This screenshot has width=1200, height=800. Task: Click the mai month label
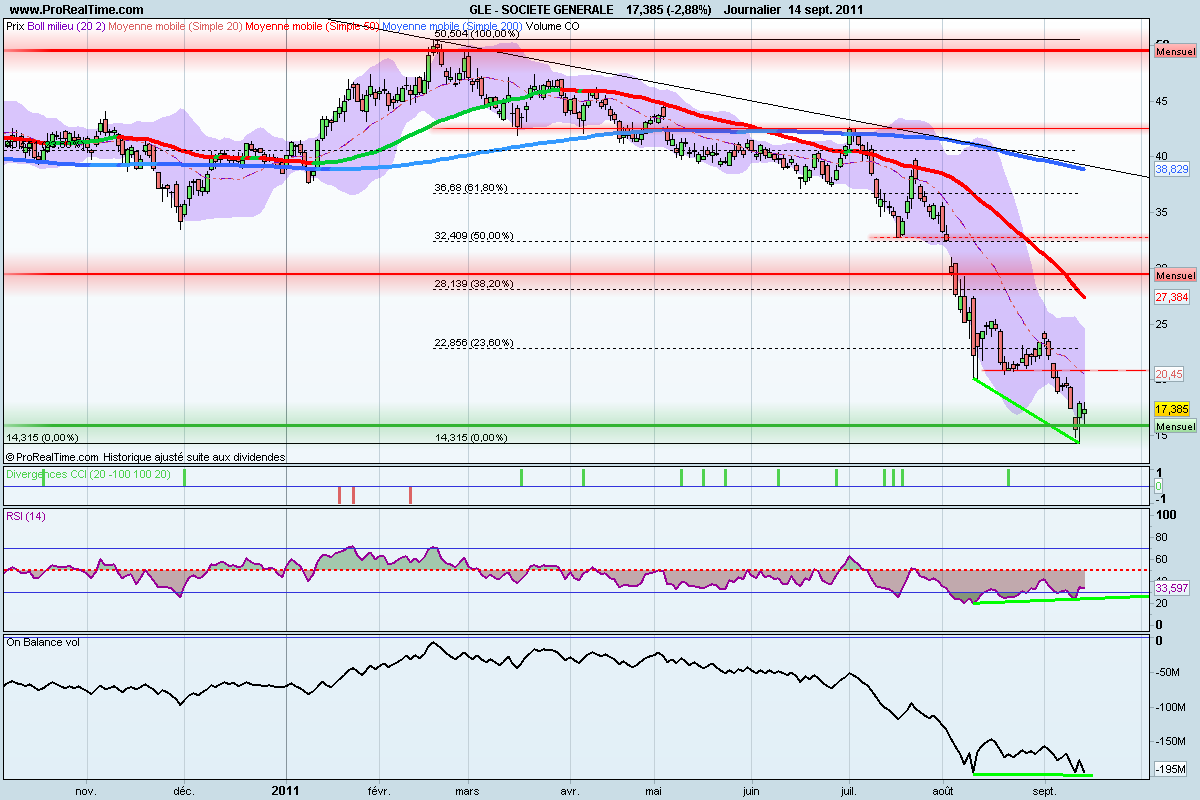click(x=653, y=790)
